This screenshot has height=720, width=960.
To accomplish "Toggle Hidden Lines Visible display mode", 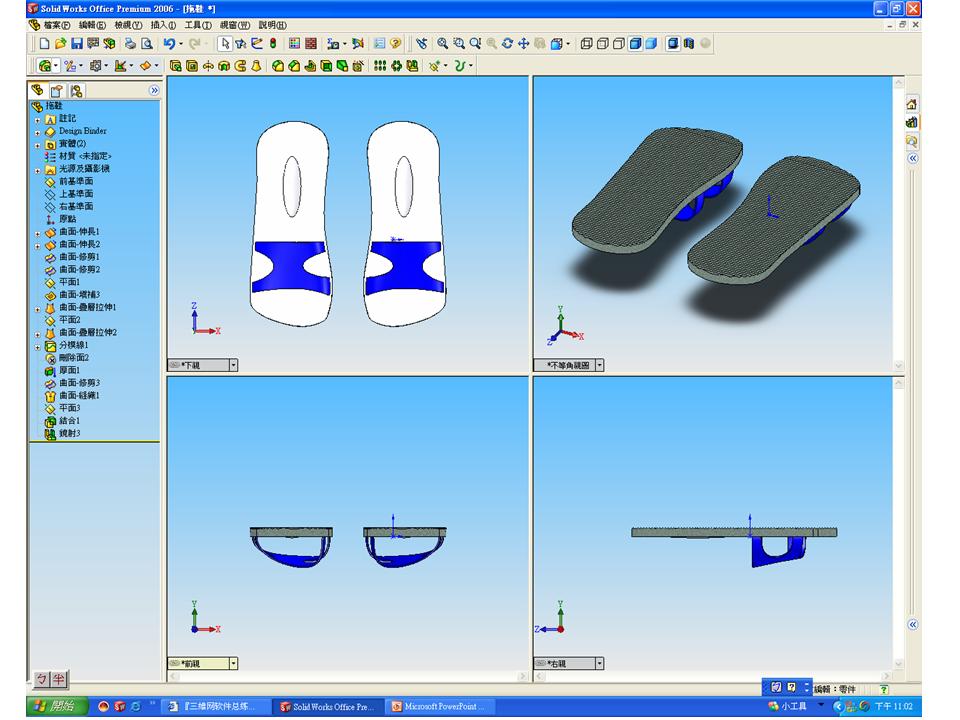I will (x=602, y=43).
